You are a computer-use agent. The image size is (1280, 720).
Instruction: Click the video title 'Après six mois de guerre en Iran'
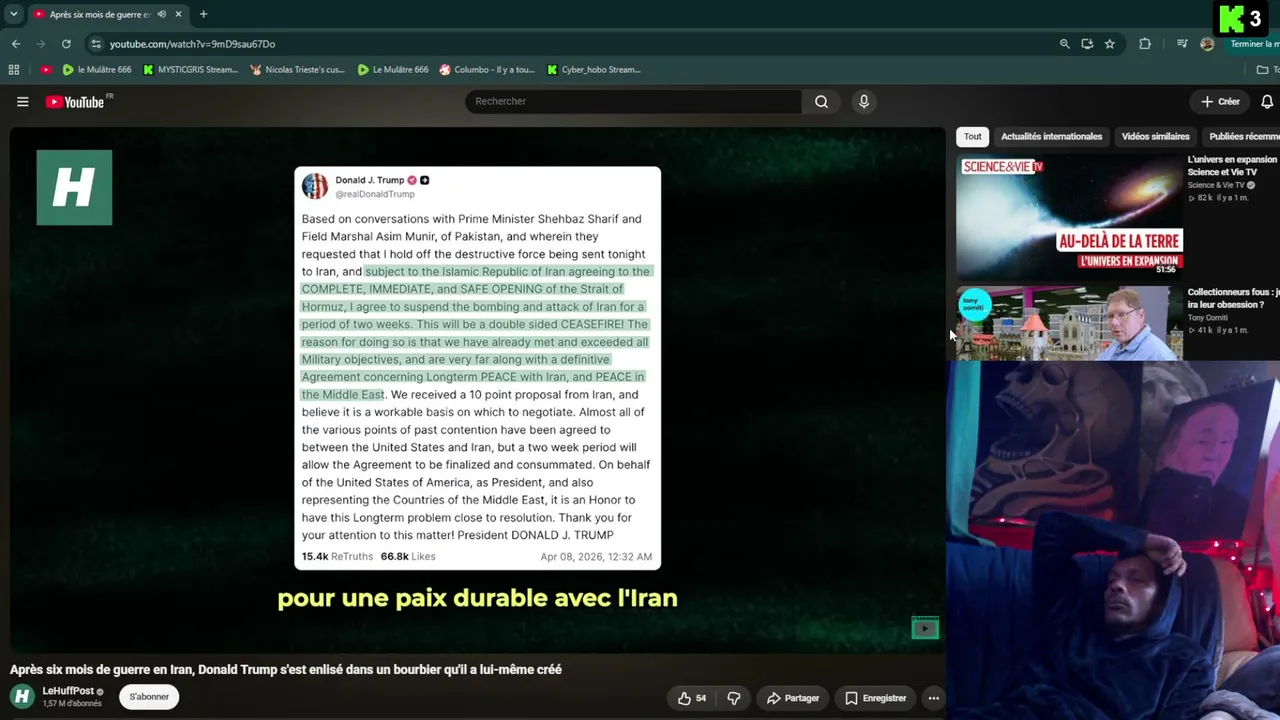tap(285, 670)
